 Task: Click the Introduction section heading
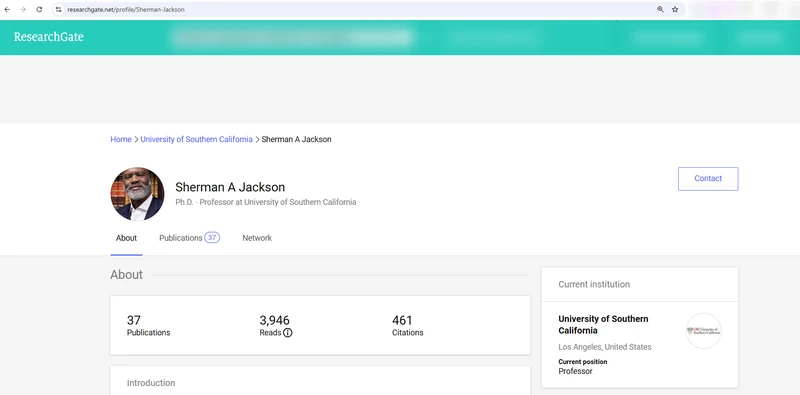click(151, 383)
